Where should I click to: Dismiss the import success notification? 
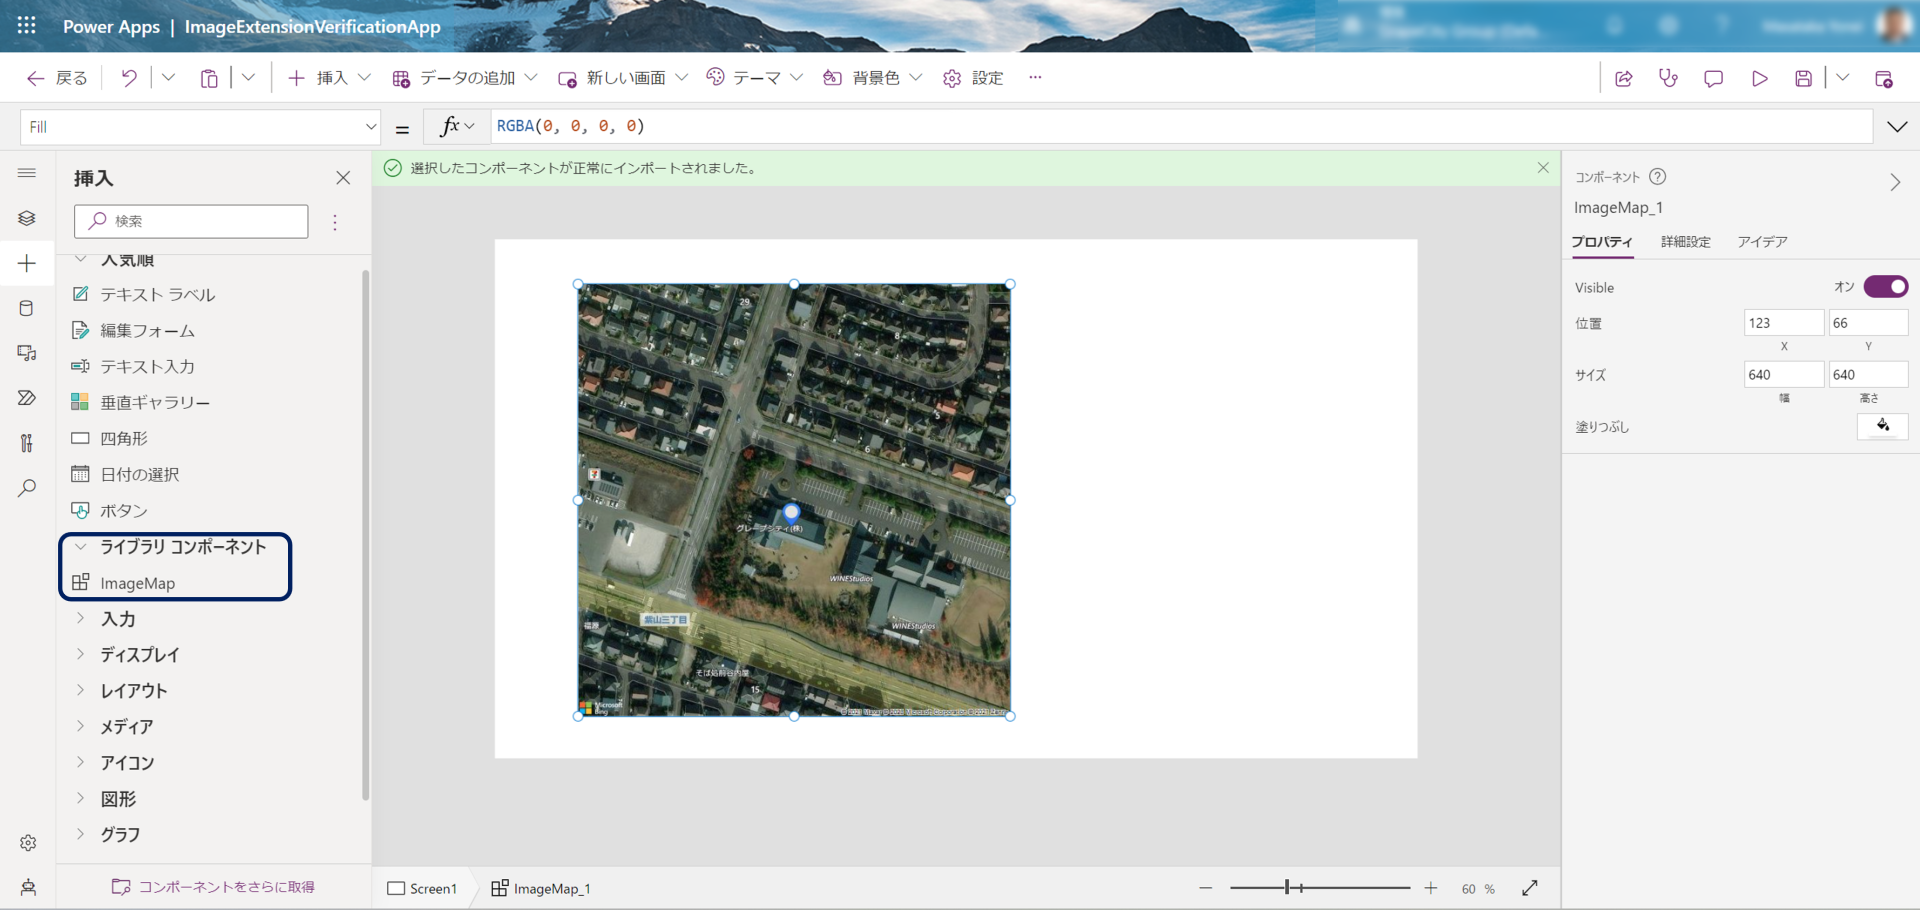(x=1543, y=168)
